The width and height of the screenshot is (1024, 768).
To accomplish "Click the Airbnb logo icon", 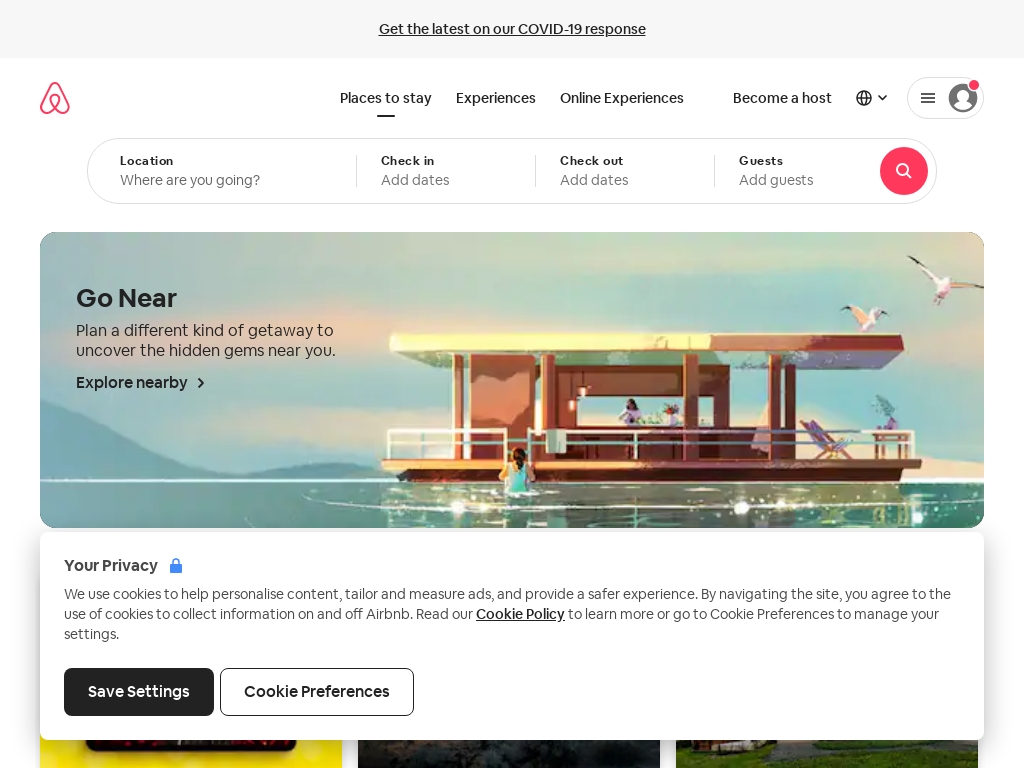I will click(x=55, y=98).
